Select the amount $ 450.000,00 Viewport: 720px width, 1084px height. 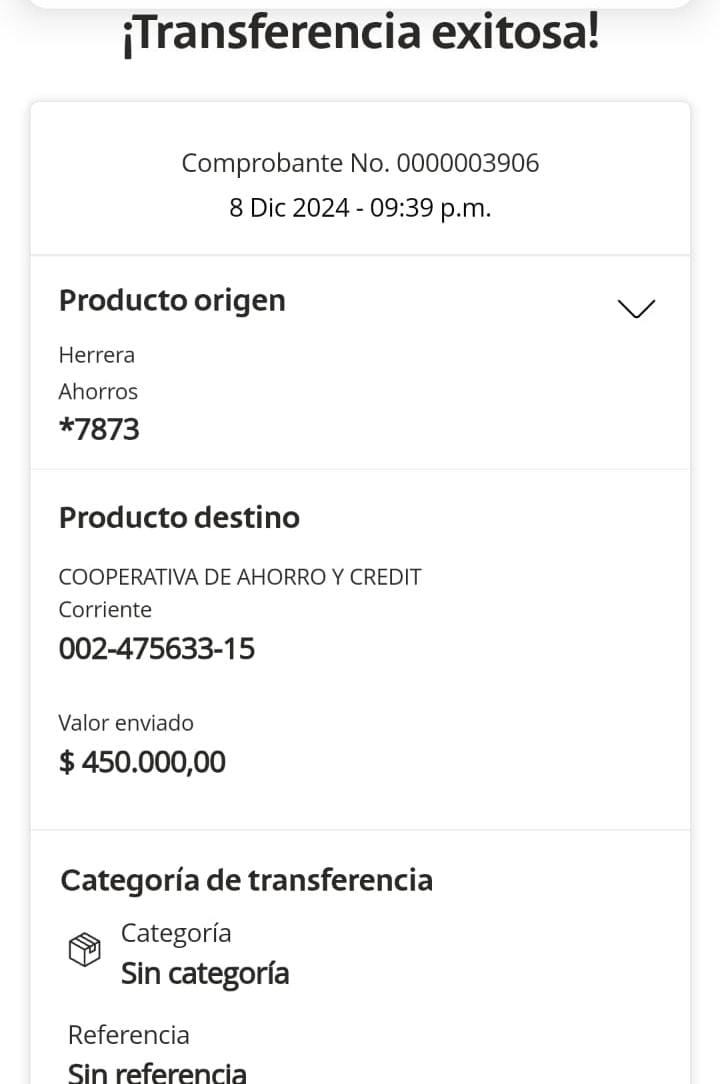coord(143,762)
